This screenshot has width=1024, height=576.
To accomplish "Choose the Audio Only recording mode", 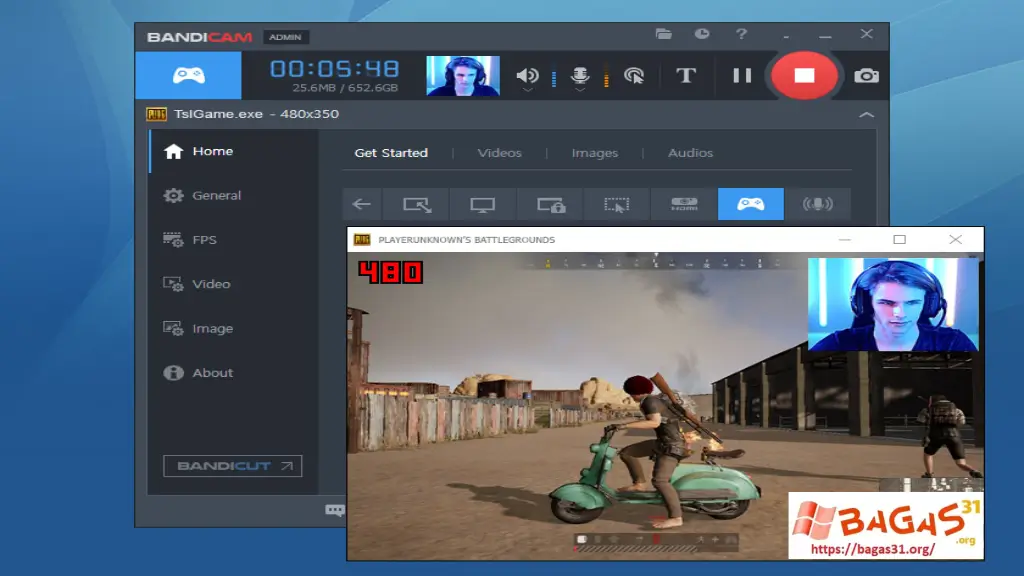I will click(x=820, y=203).
